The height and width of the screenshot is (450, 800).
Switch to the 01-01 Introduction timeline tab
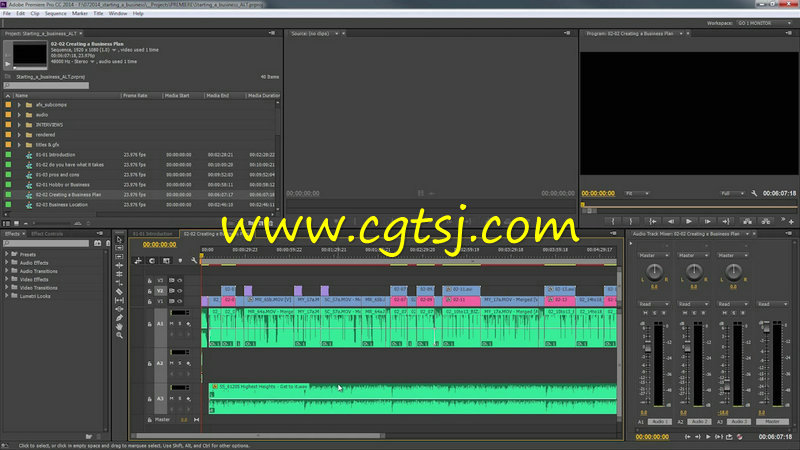(153, 234)
